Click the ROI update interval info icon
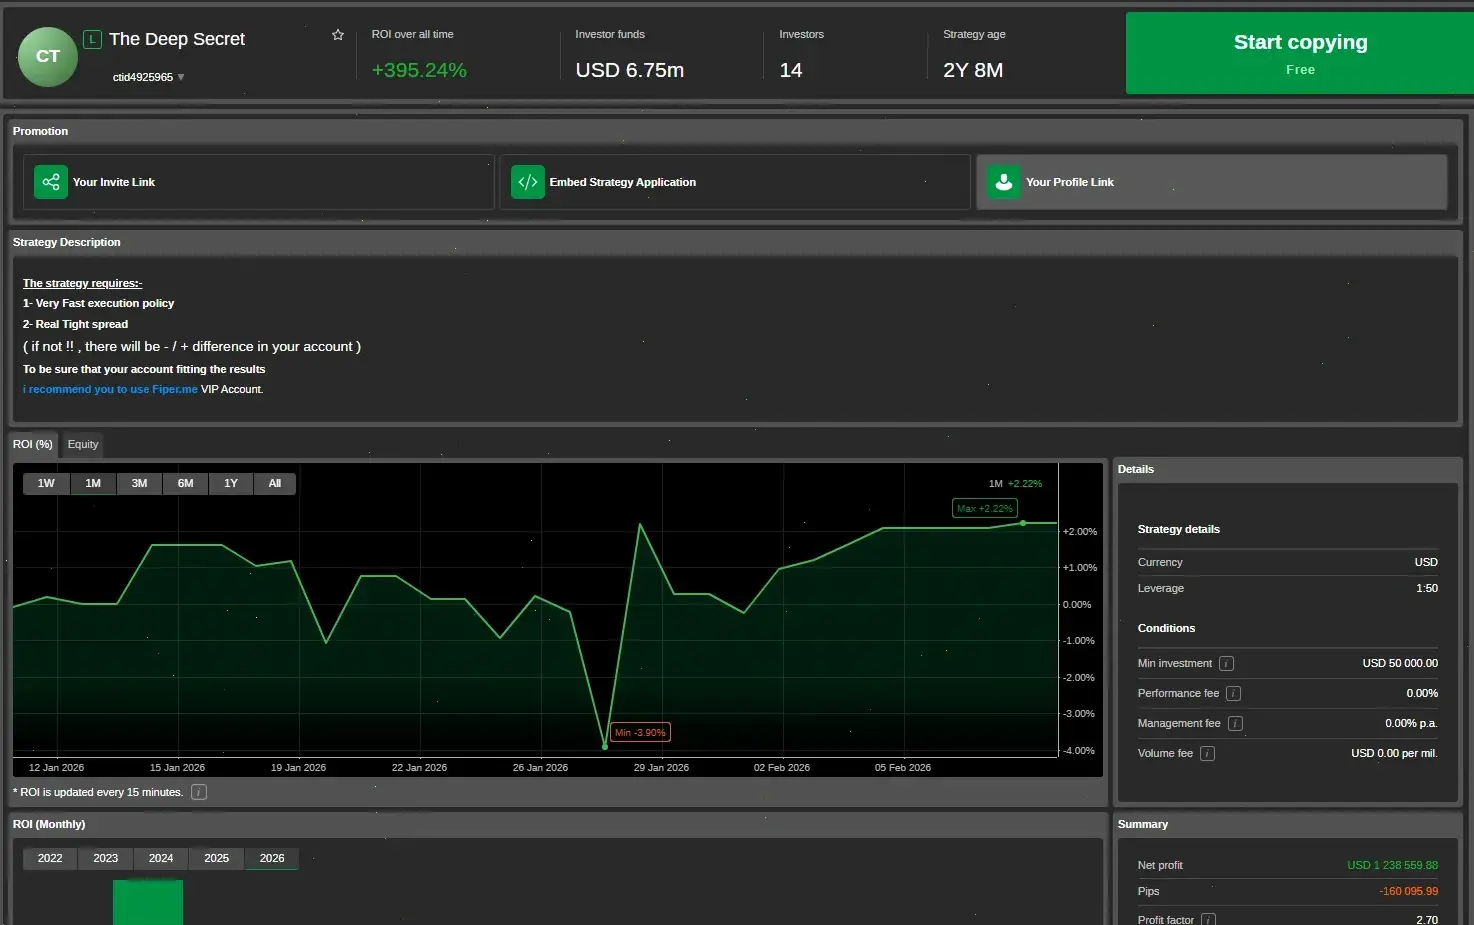Screen dimensions: 1474x925 [198, 791]
